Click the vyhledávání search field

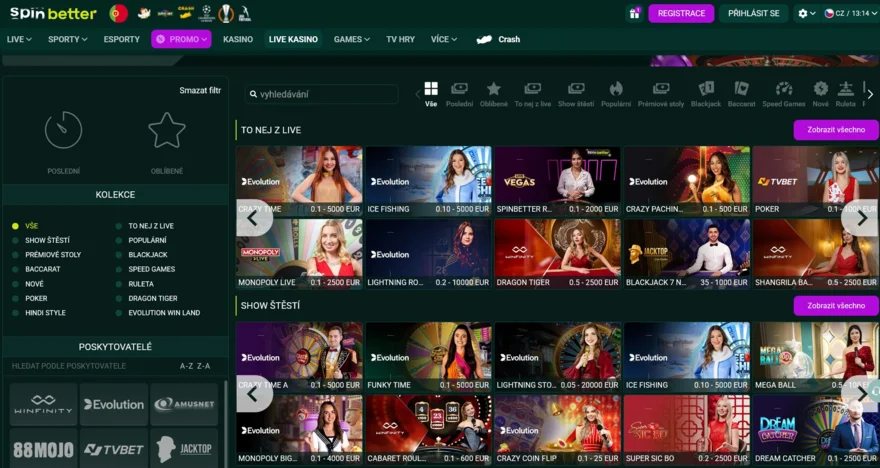click(322, 94)
